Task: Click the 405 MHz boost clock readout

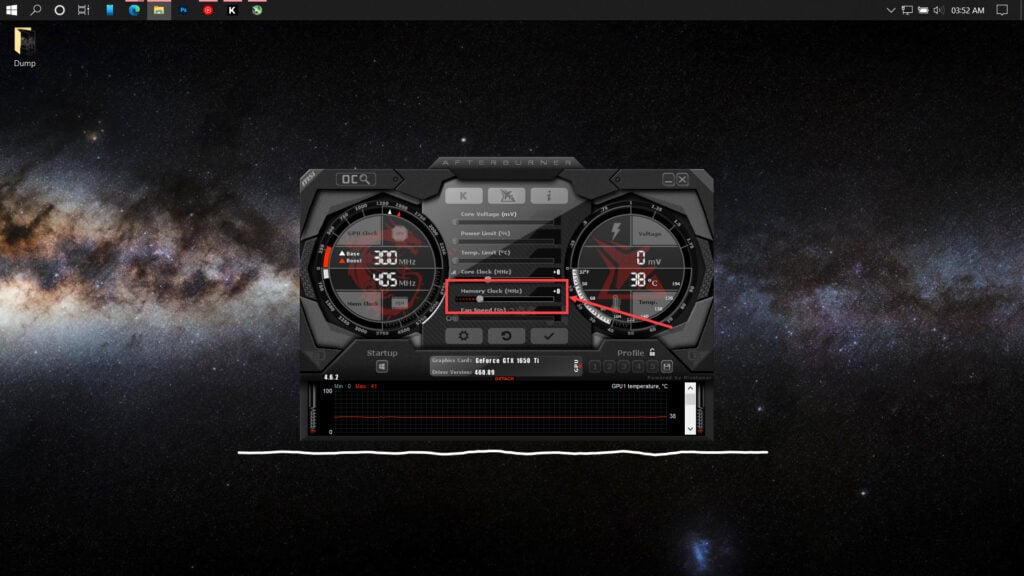Action: click(x=394, y=280)
